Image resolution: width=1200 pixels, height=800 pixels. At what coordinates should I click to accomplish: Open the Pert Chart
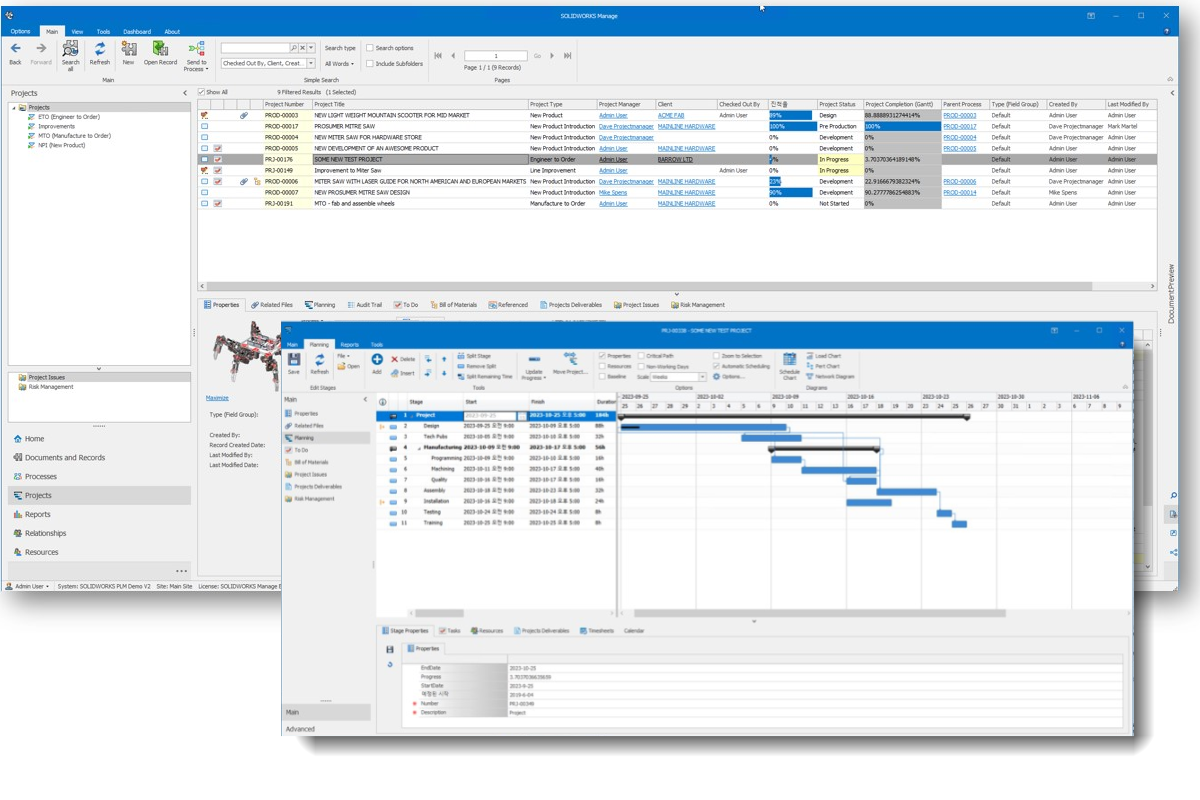[x=823, y=366]
